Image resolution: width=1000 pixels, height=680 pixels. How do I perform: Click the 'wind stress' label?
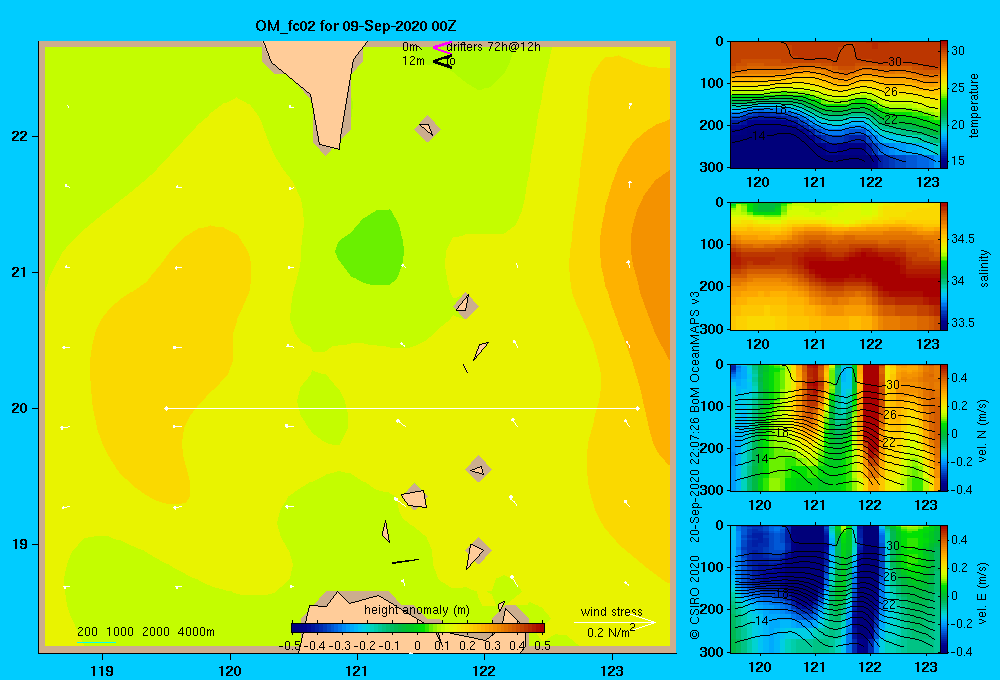(612, 611)
